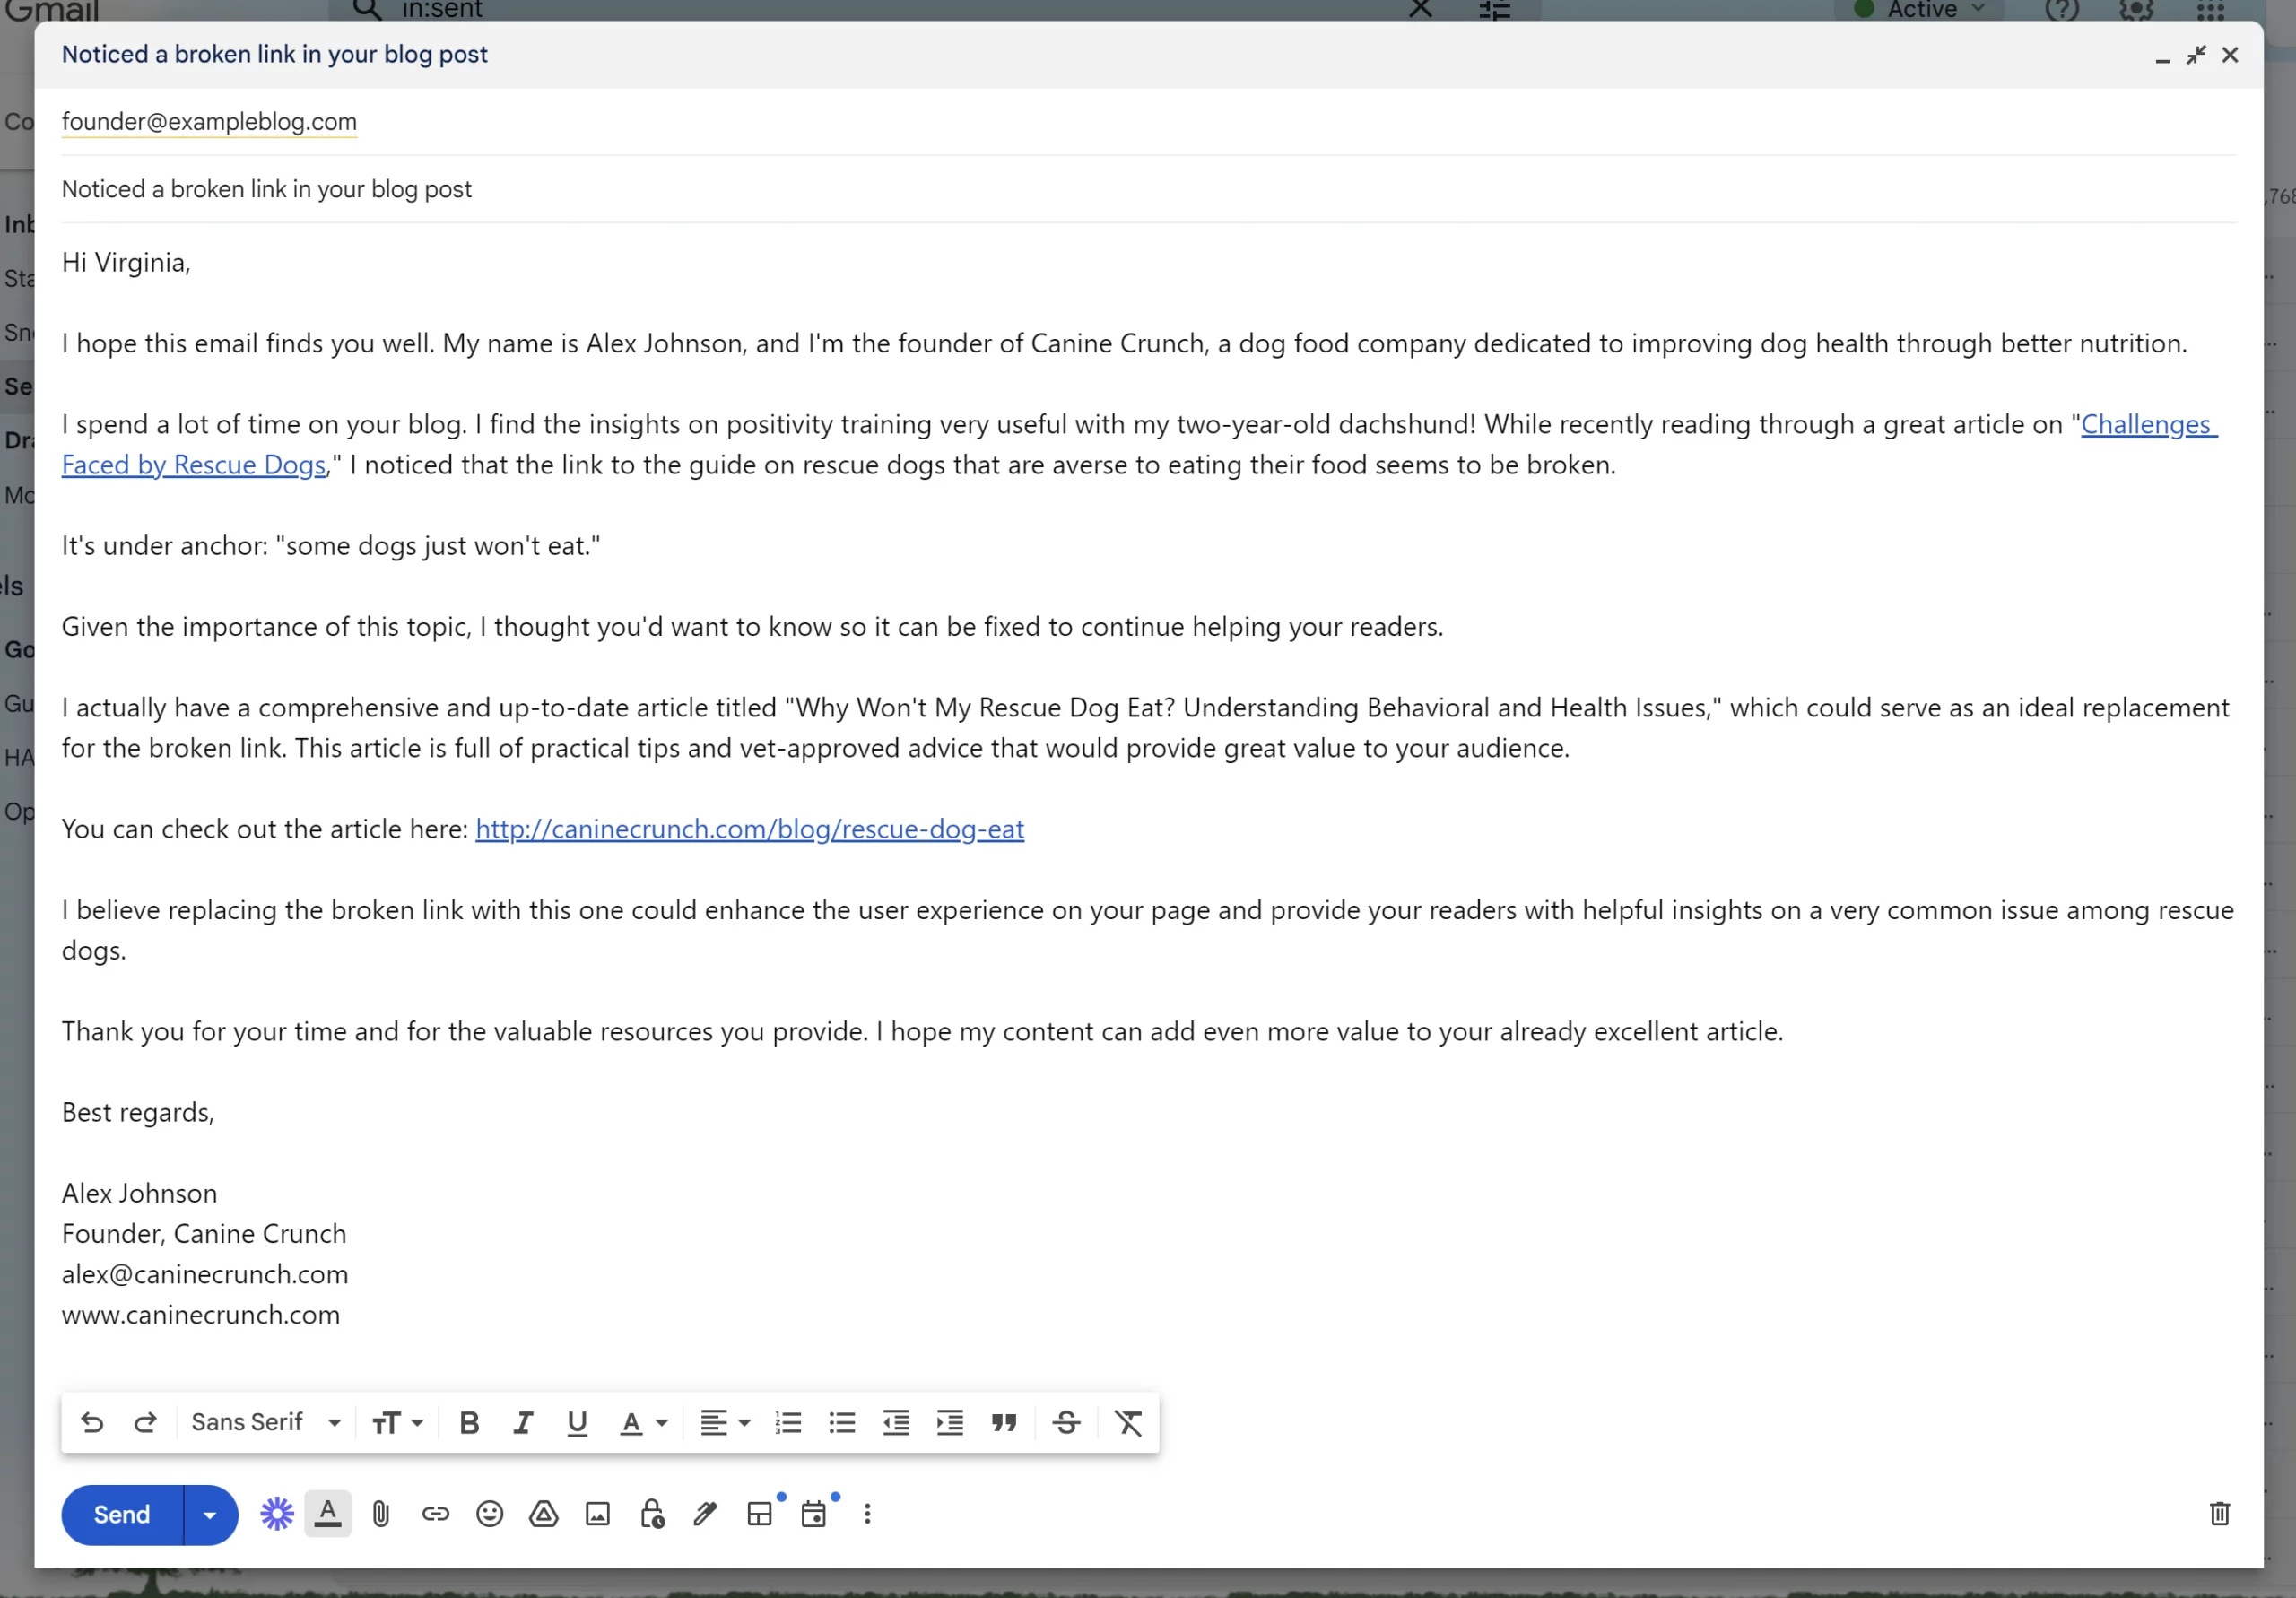Click the Remove formatting icon
Viewport: 2296px width, 1598px height.
1131,1423
